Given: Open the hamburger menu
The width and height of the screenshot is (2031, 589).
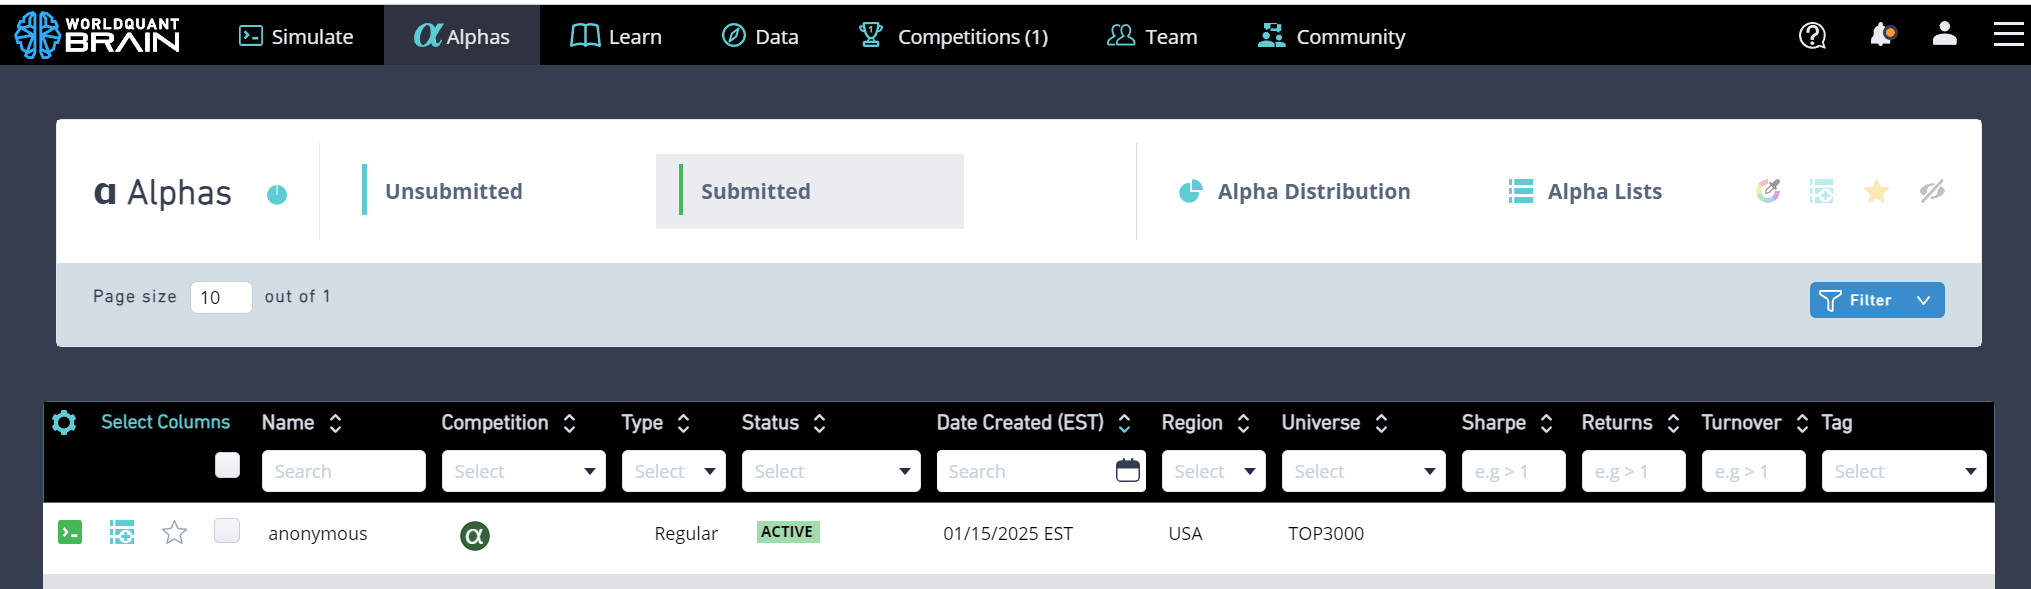Looking at the screenshot, I should [2008, 35].
